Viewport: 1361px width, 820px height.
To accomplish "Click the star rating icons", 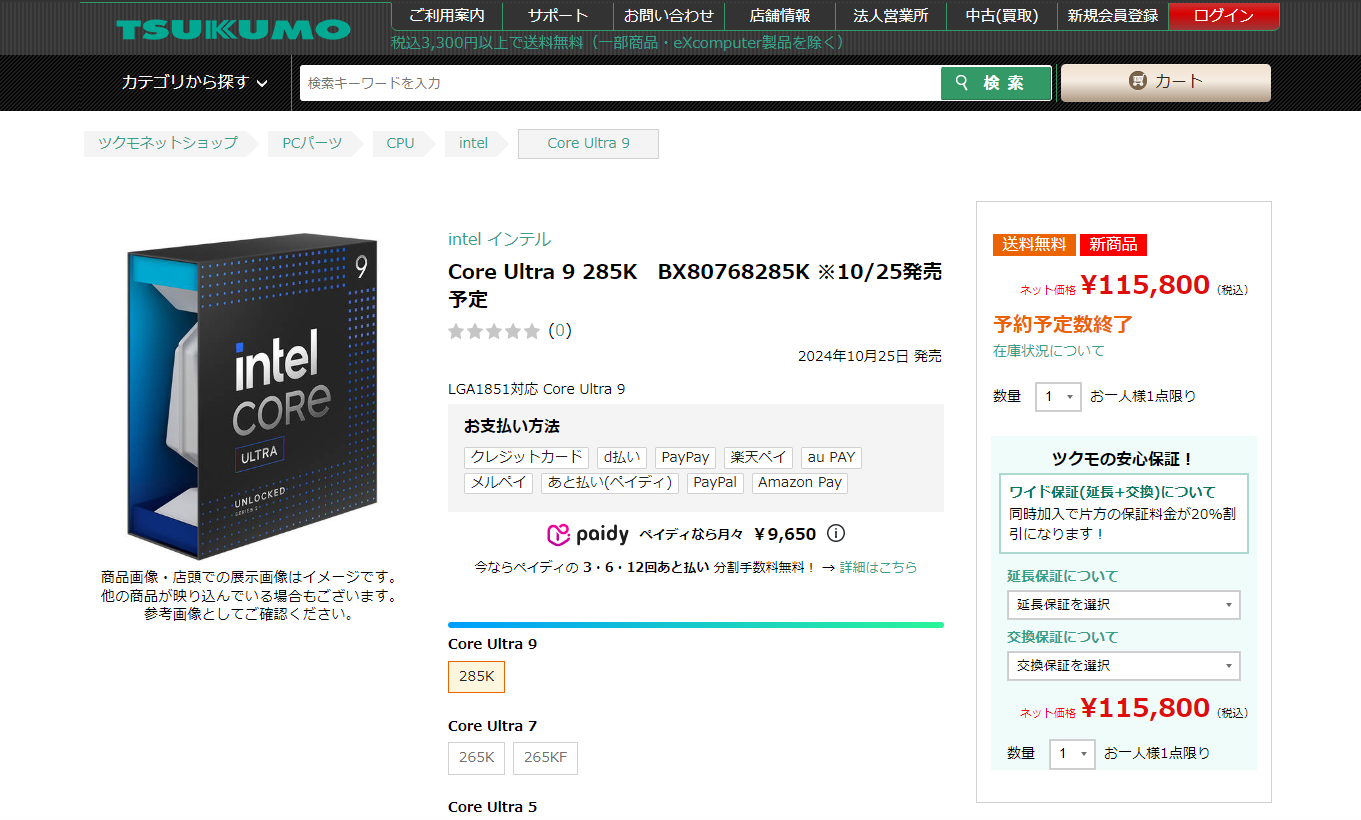I will click(x=494, y=331).
